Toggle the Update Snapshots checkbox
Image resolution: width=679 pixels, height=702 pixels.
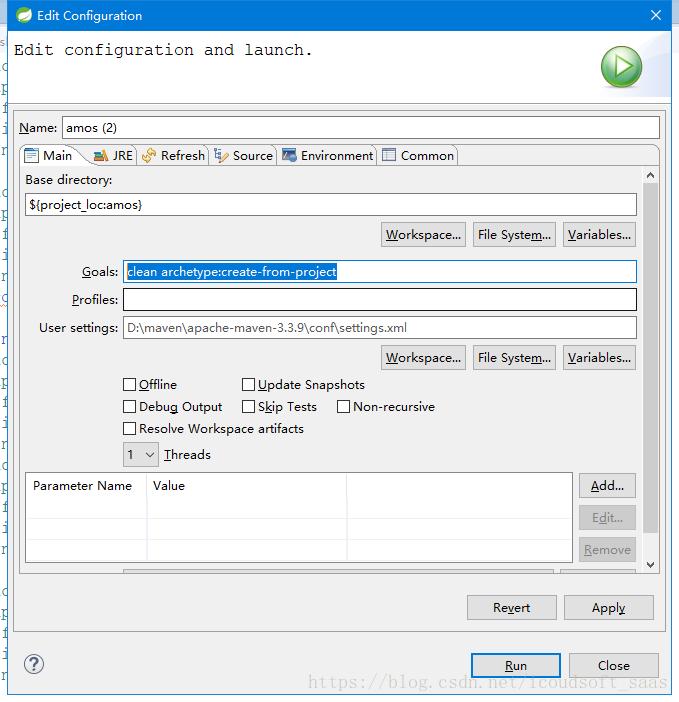pyautogui.click(x=248, y=385)
